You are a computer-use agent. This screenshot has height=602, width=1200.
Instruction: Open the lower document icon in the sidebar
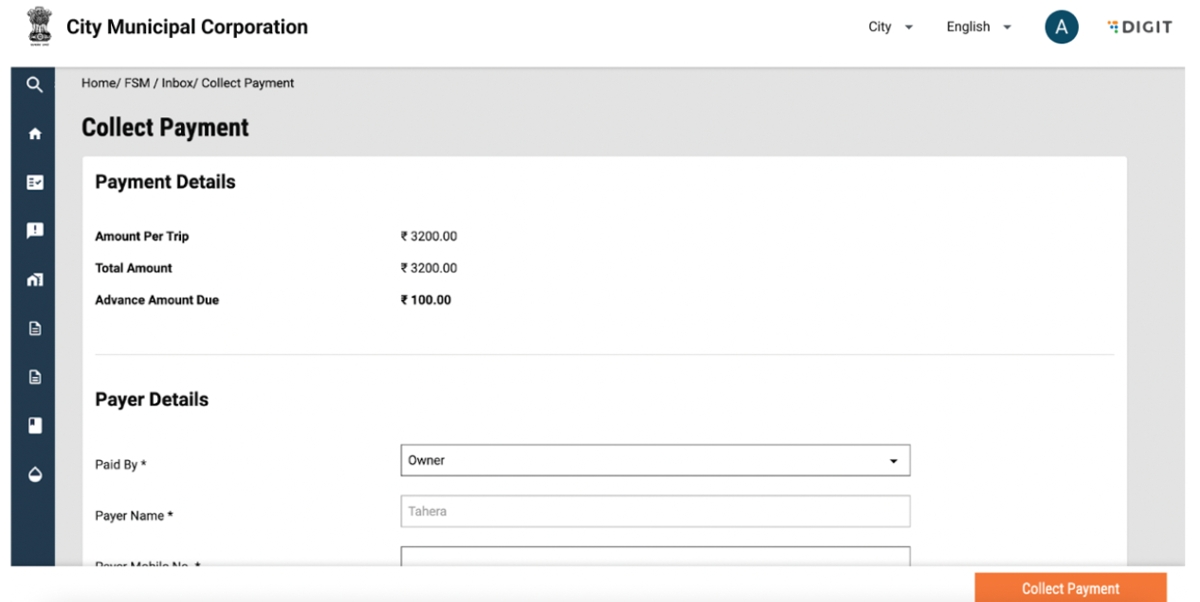point(35,377)
